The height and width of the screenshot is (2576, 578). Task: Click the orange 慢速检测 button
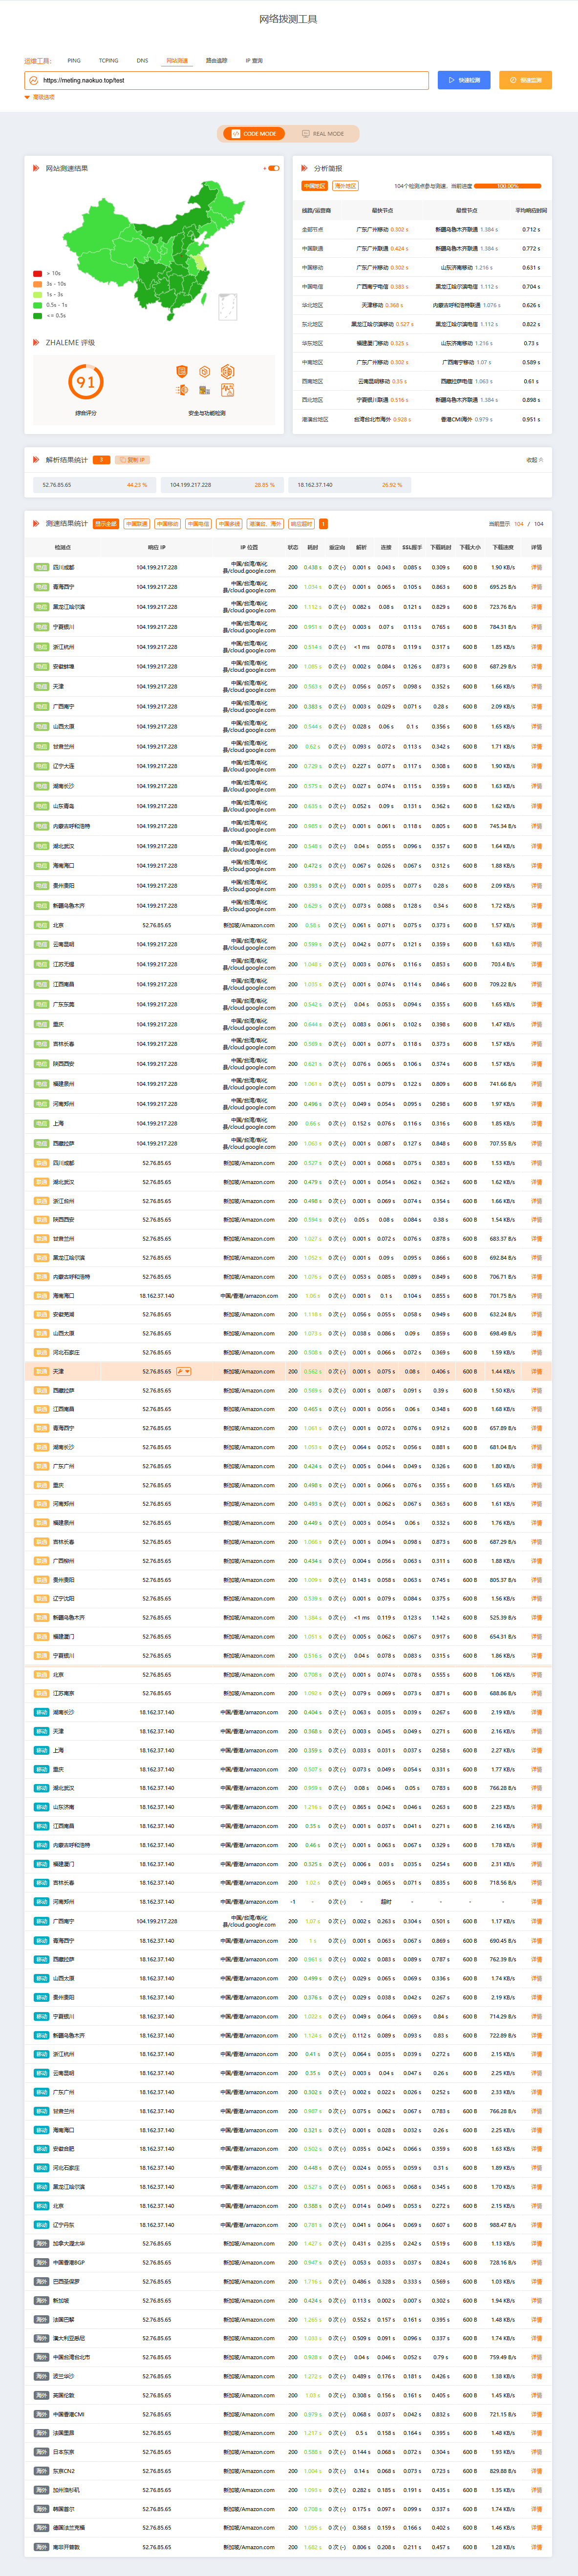pos(525,80)
